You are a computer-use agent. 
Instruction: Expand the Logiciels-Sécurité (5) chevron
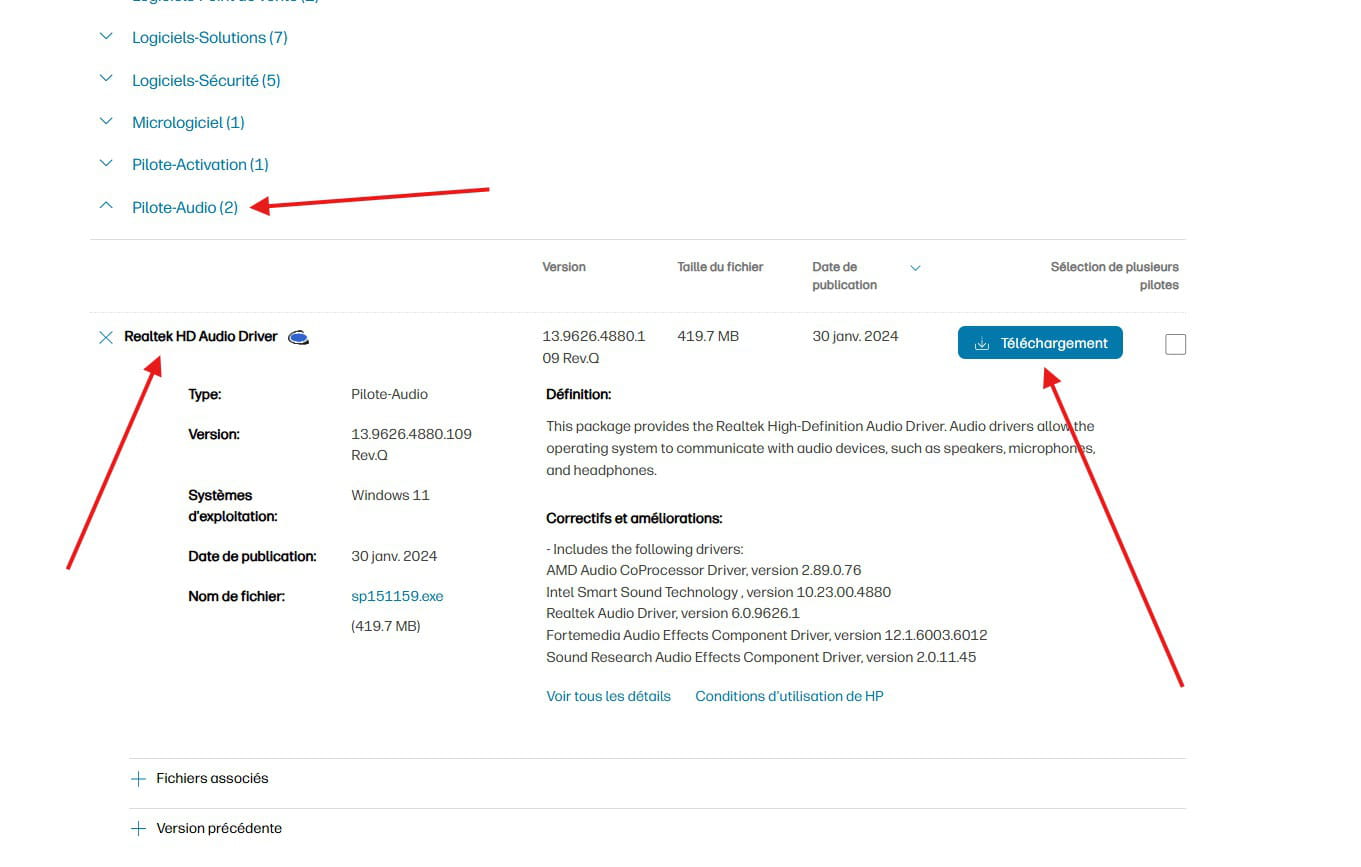pos(106,79)
